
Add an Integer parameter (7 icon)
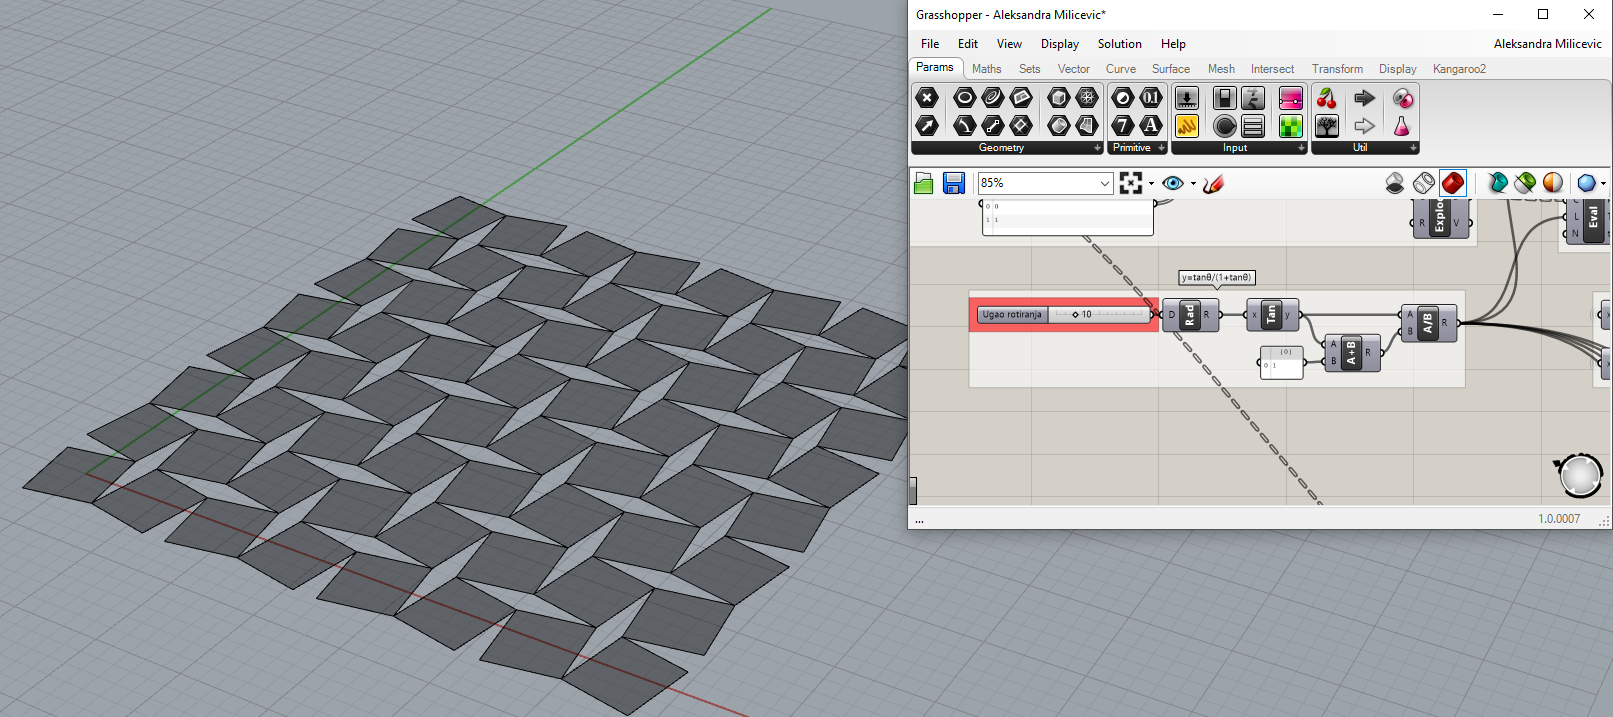pos(1123,125)
